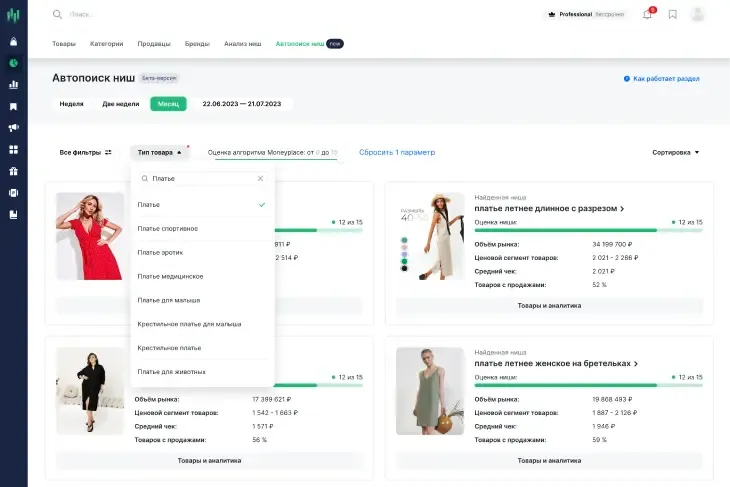
Task: Open the "Сортировка" dropdown
Action: 675,153
